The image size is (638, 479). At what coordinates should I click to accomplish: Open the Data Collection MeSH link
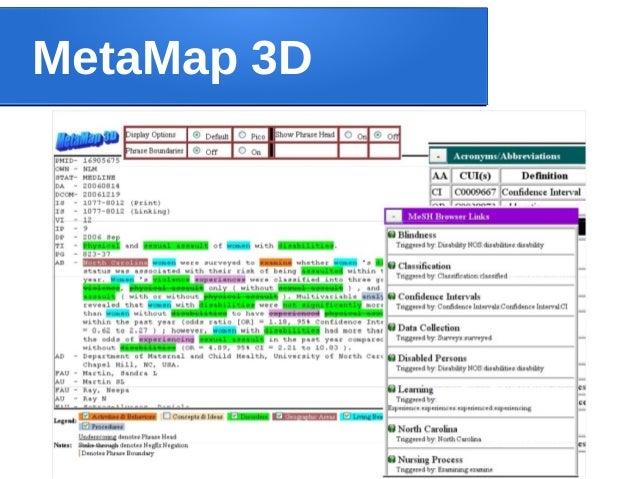[x=429, y=327]
